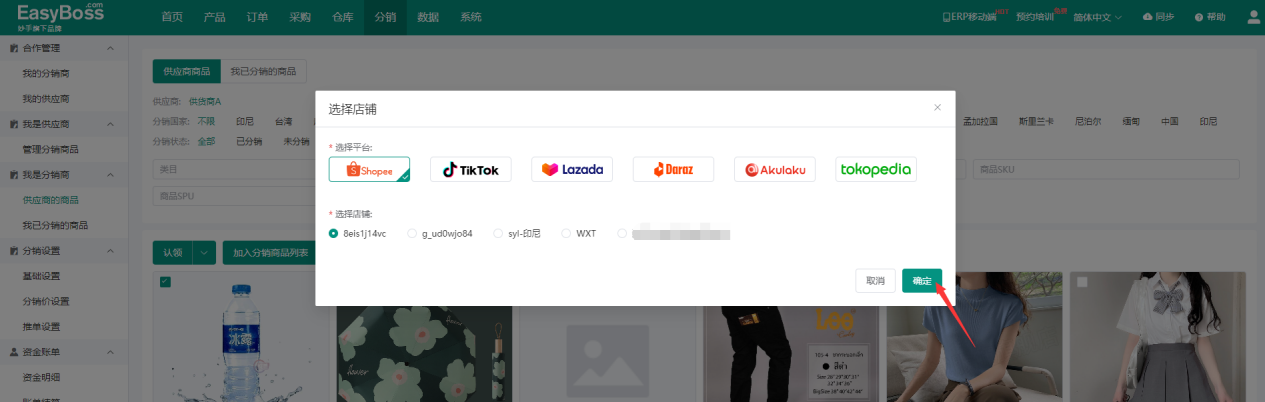Screen dimensions: 1265x402
Task: Confirm with the 确定 button
Action: click(922, 281)
